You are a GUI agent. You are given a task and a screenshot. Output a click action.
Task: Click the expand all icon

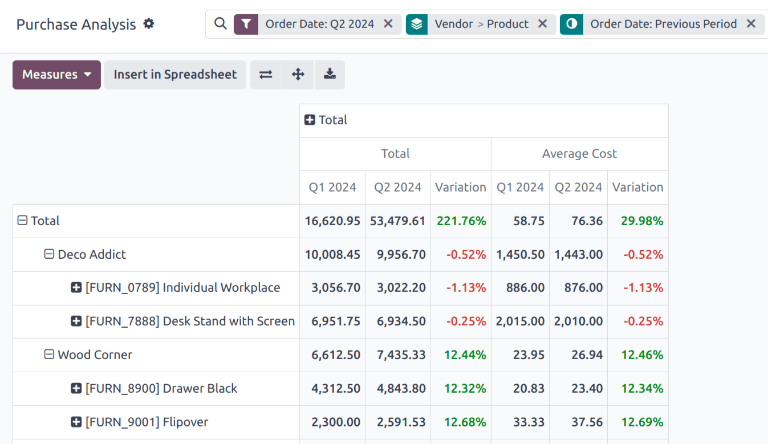tap(297, 74)
